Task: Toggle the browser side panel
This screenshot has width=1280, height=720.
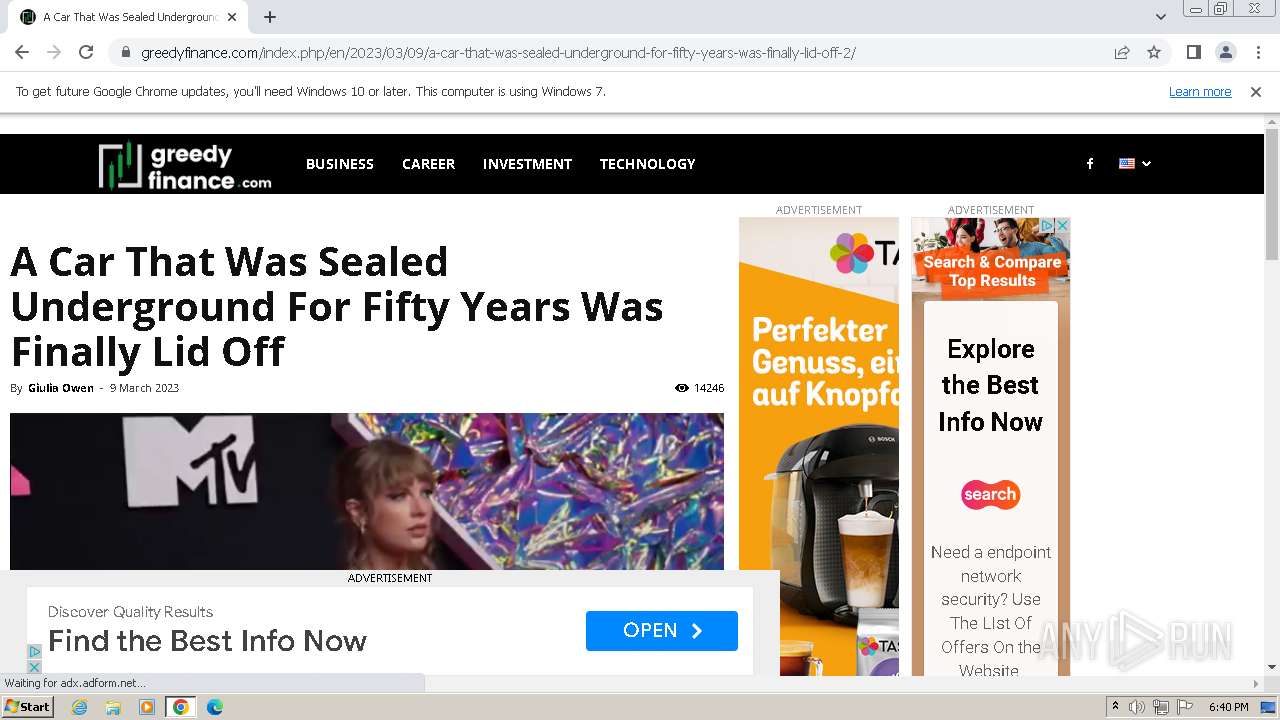Action: (x=1193, y=52)
